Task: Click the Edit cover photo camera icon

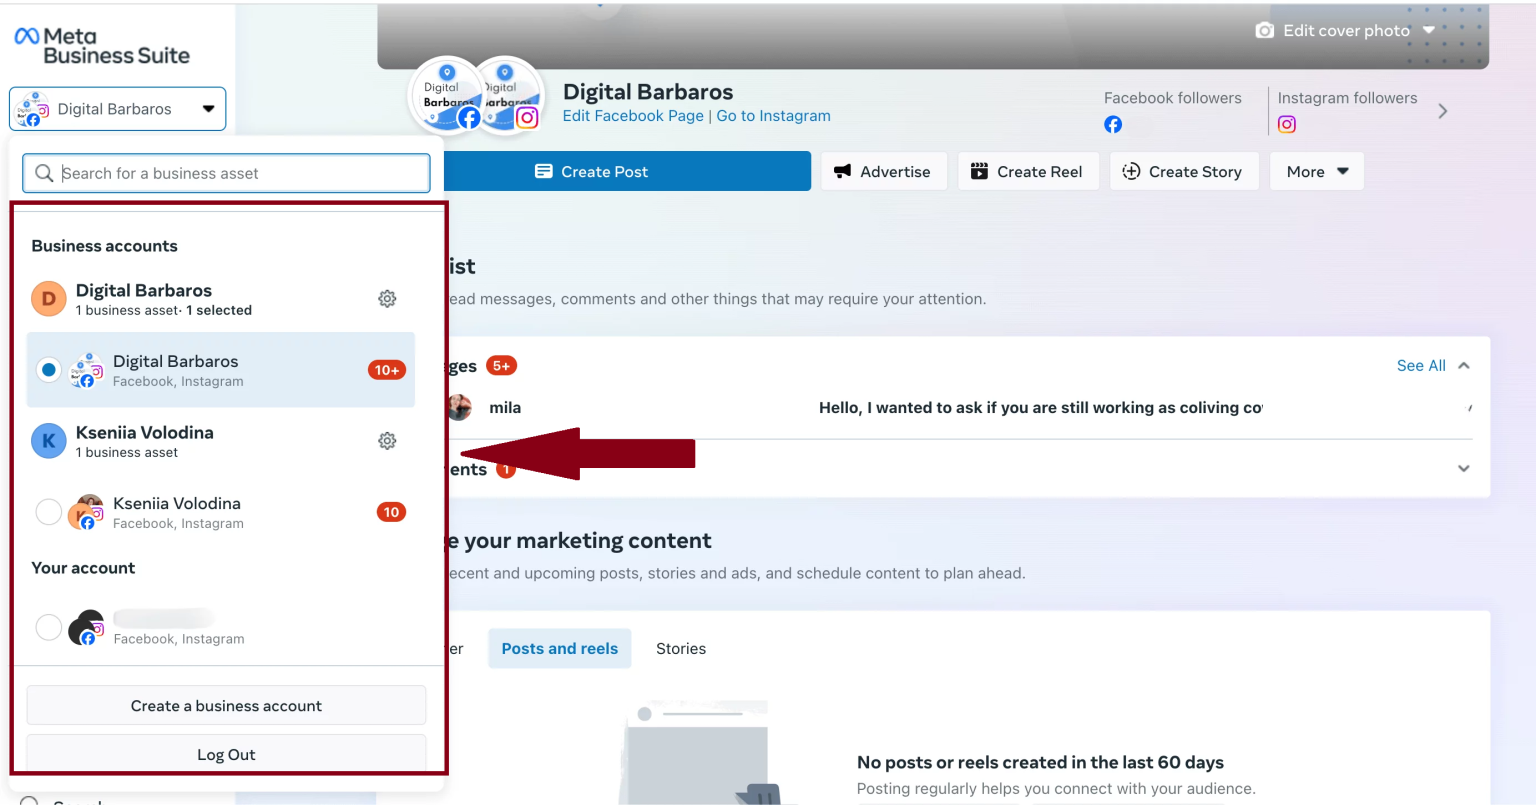Action: point(1264,30)
